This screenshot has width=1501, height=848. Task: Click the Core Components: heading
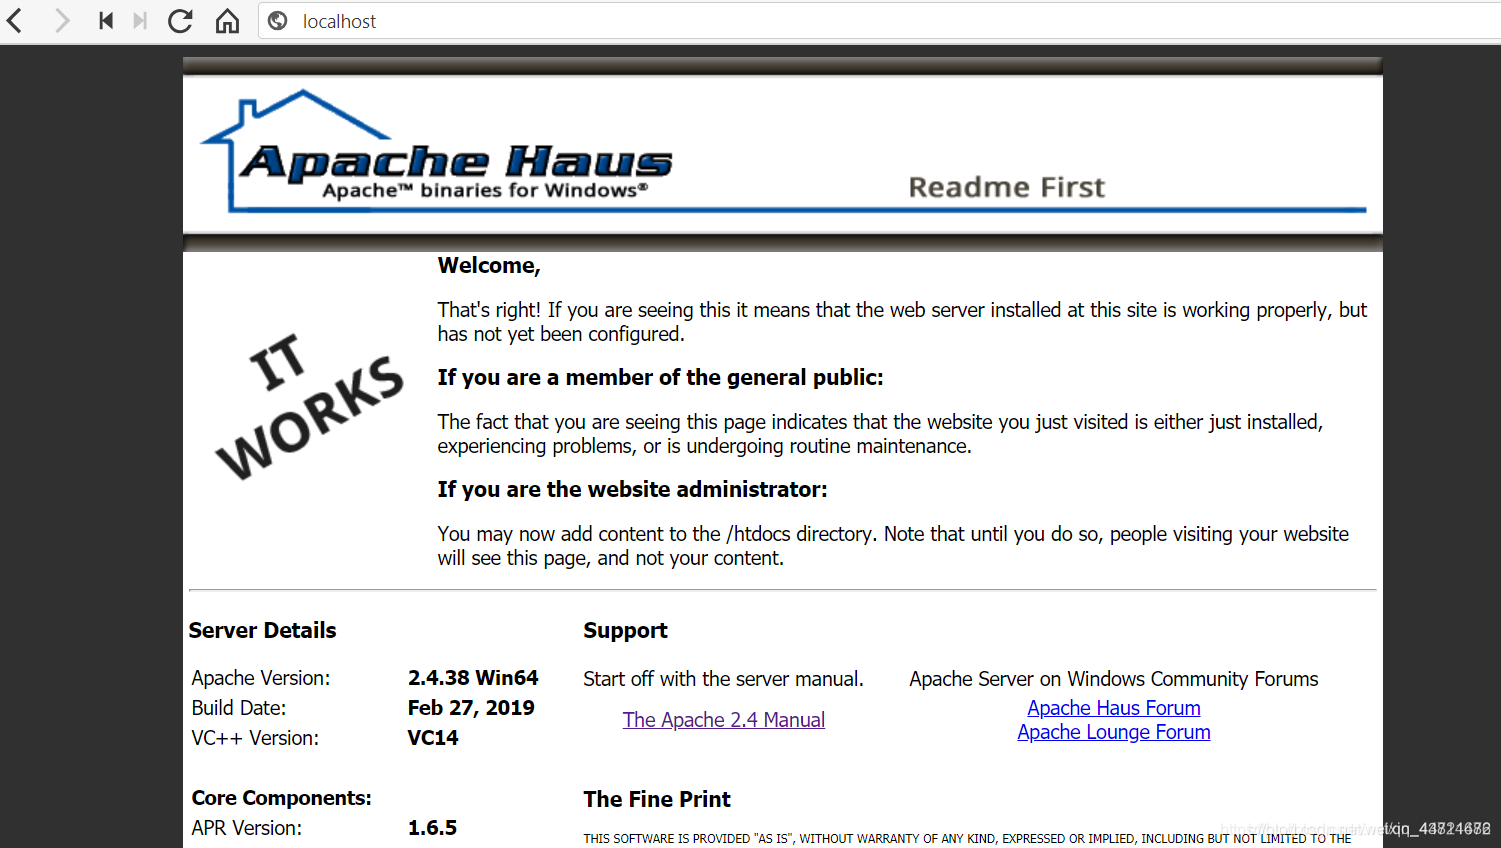pos(281,798)
